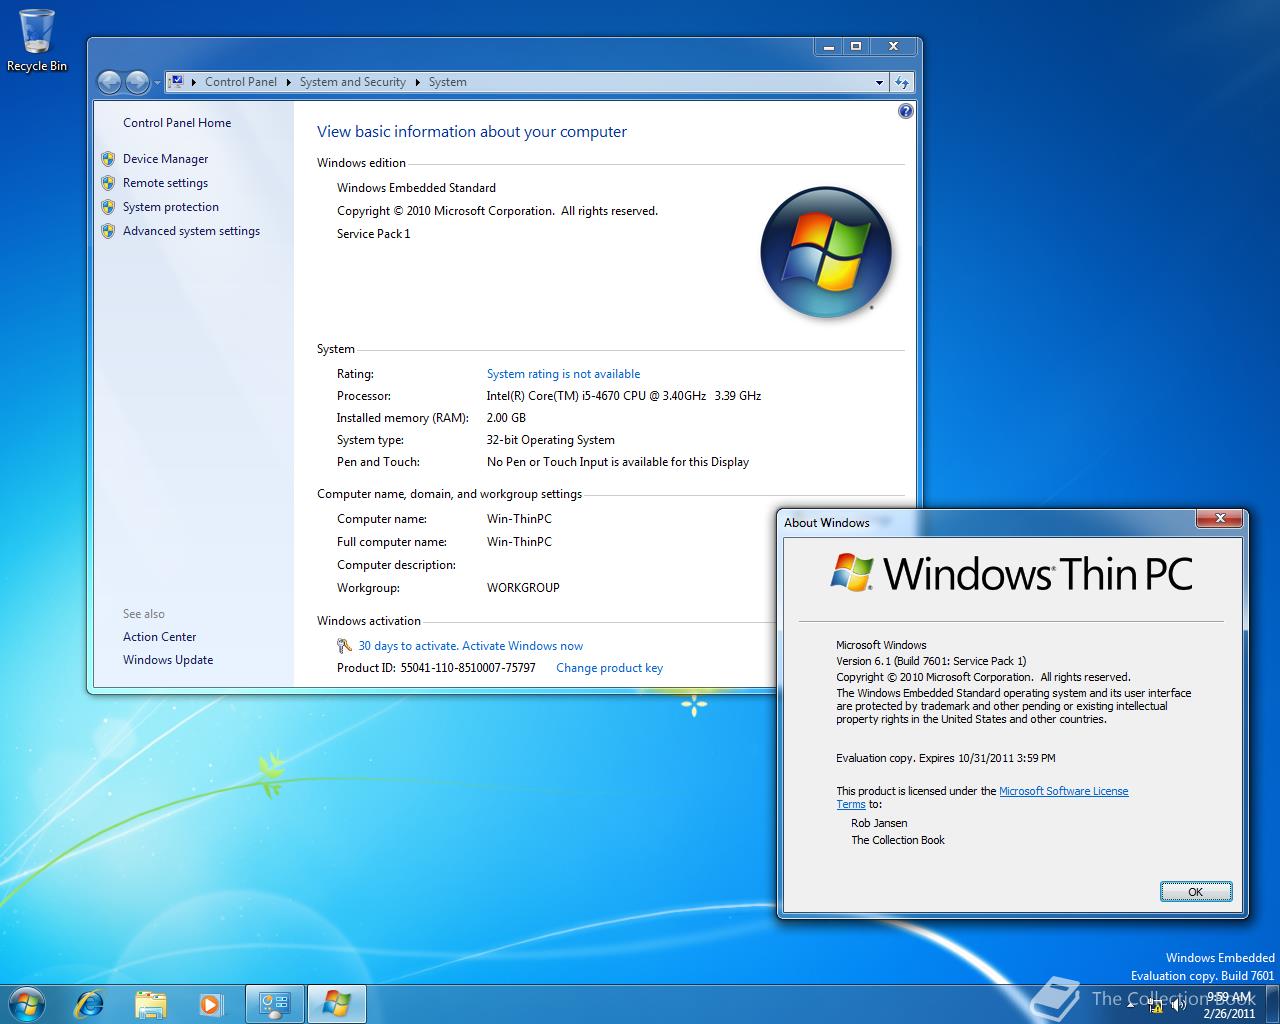Click the shield icon beside Advanced system settings
This screenshot has height=1024, width=1280.
click(108, 231)
